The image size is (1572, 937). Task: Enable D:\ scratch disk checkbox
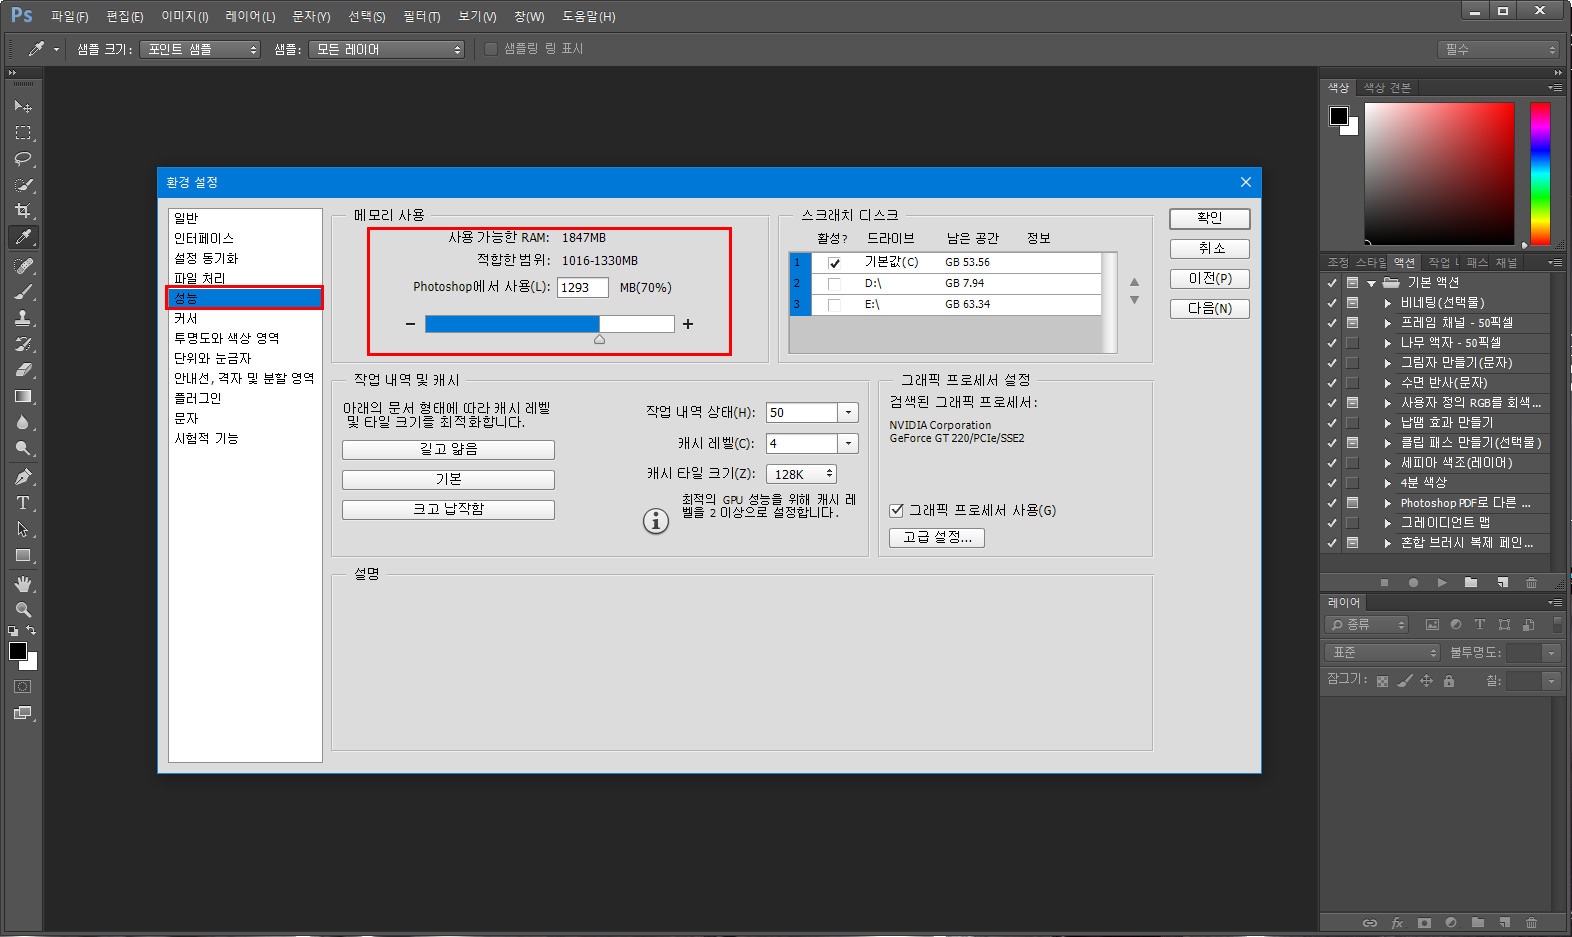tap(834, 284)
